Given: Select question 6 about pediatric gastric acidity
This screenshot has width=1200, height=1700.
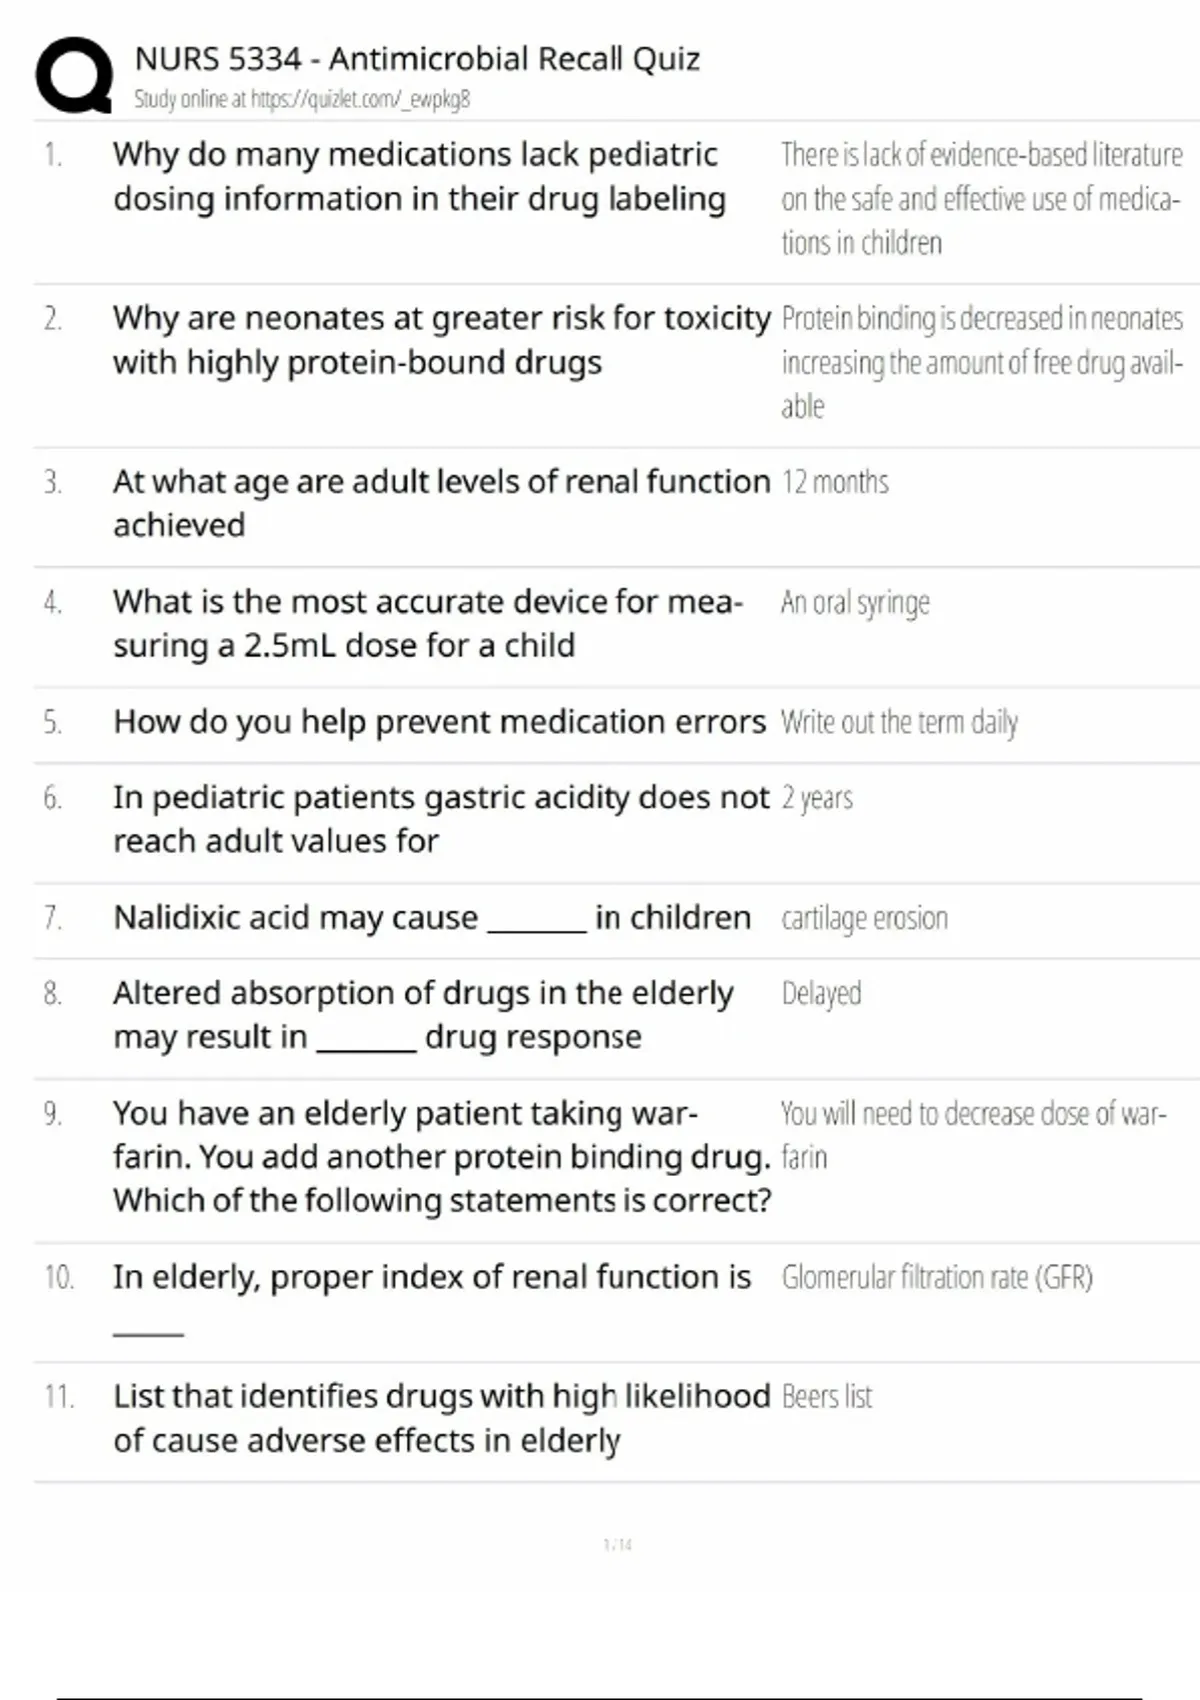Looking at the screenshot, I should 441,819.
